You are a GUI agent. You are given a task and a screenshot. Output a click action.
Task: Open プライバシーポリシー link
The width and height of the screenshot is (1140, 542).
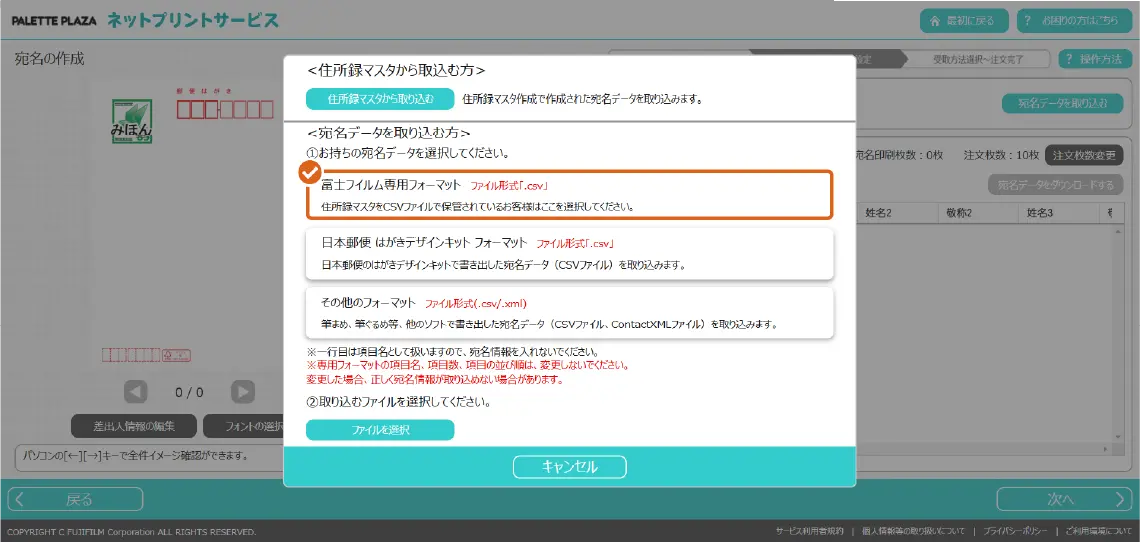(x=1016, y=531)
